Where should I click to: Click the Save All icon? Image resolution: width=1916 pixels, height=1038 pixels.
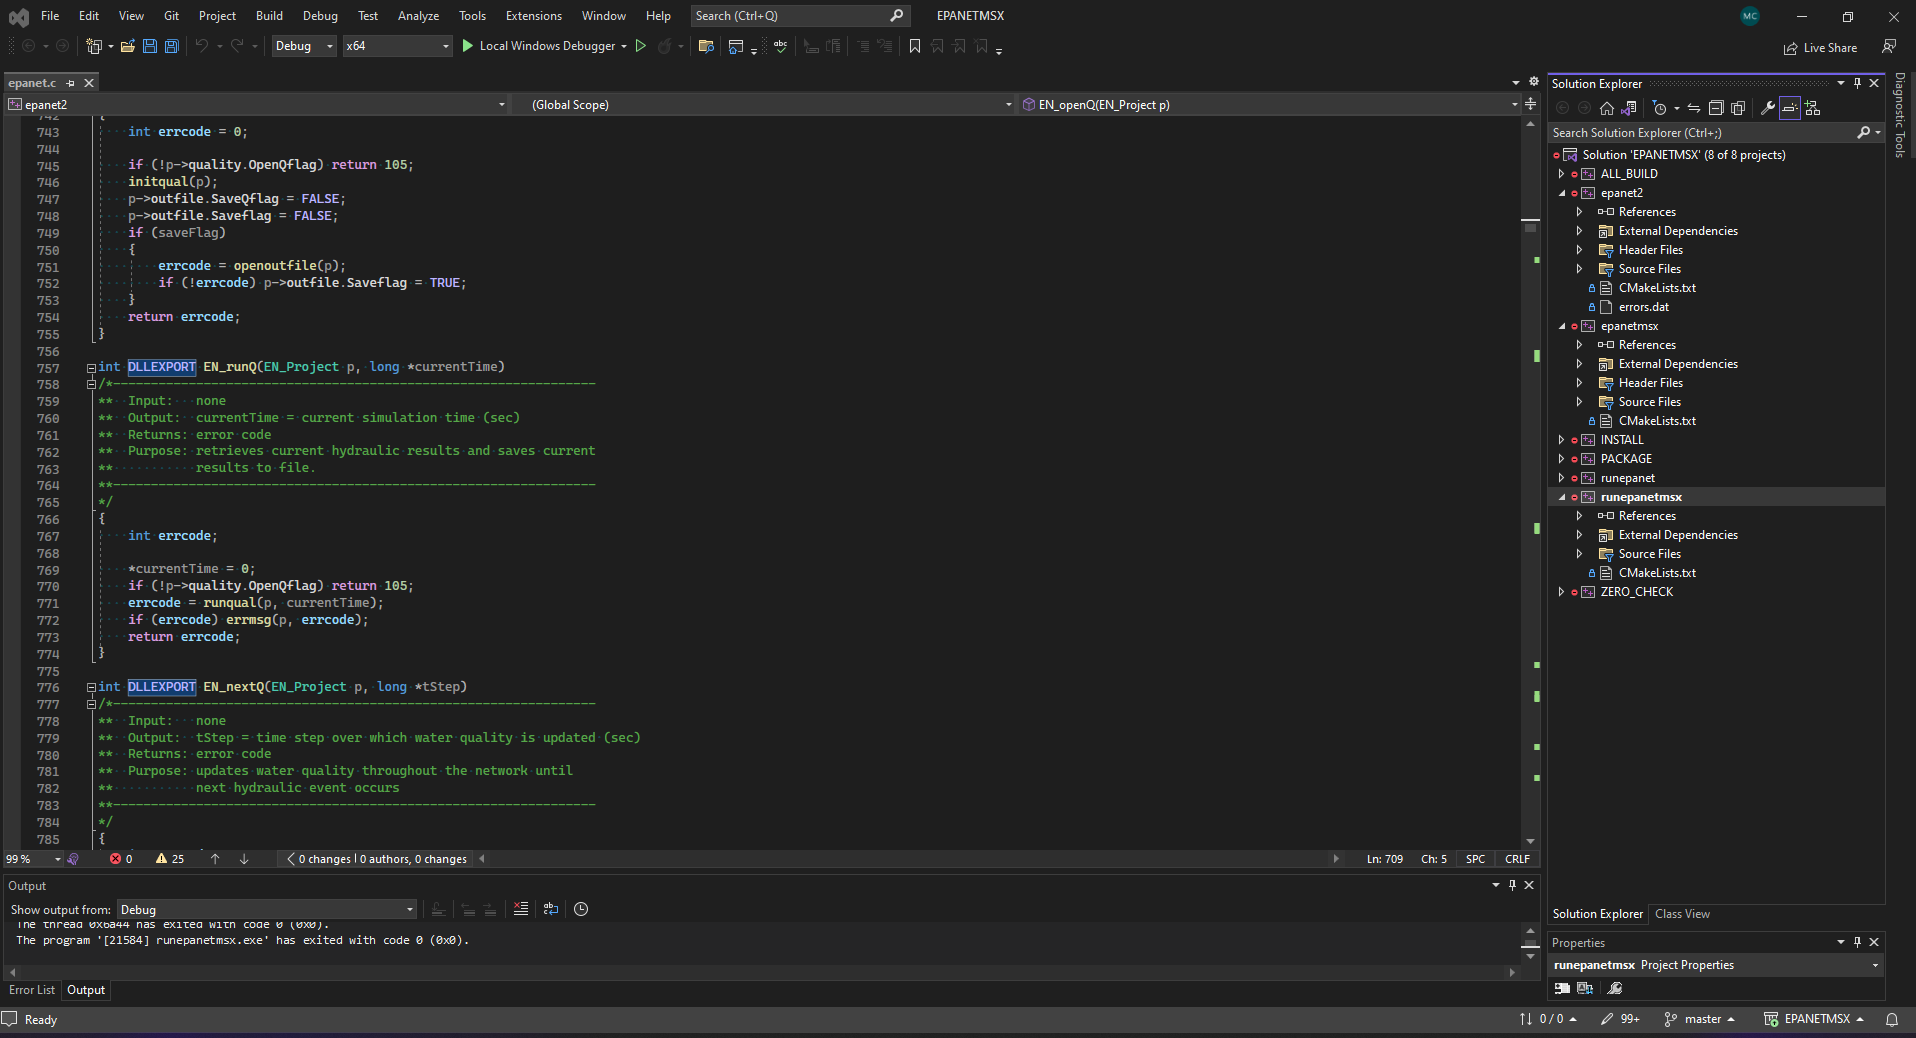(172, 46)
